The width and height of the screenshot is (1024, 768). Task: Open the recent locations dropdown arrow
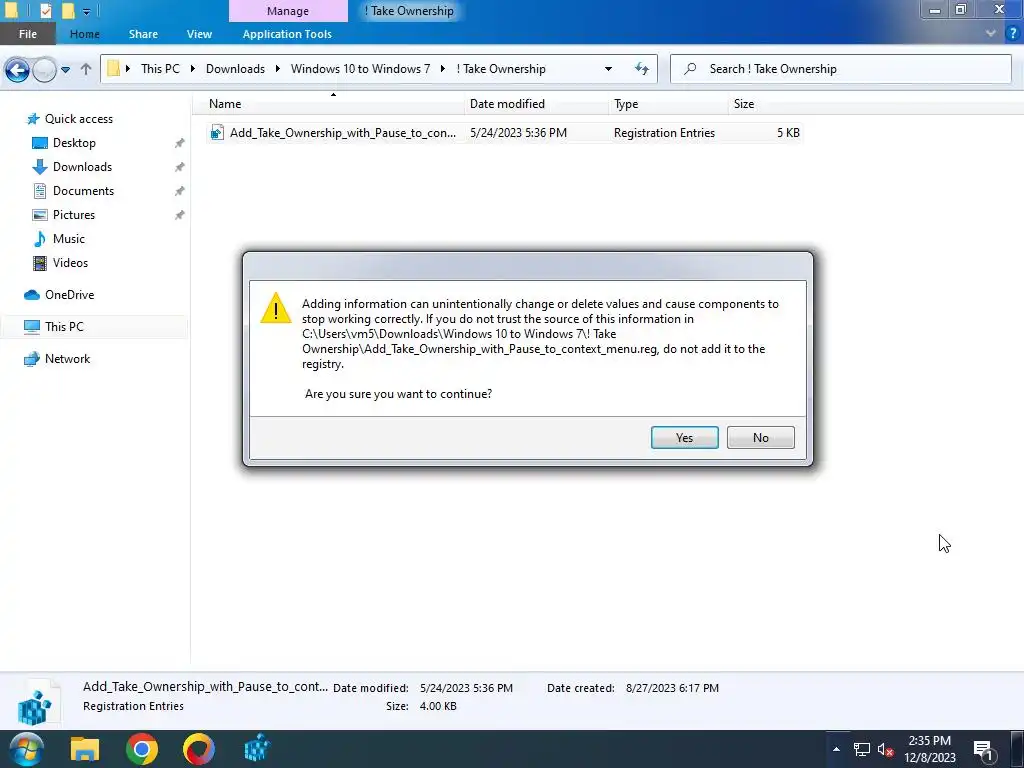[x=65, y=69]
